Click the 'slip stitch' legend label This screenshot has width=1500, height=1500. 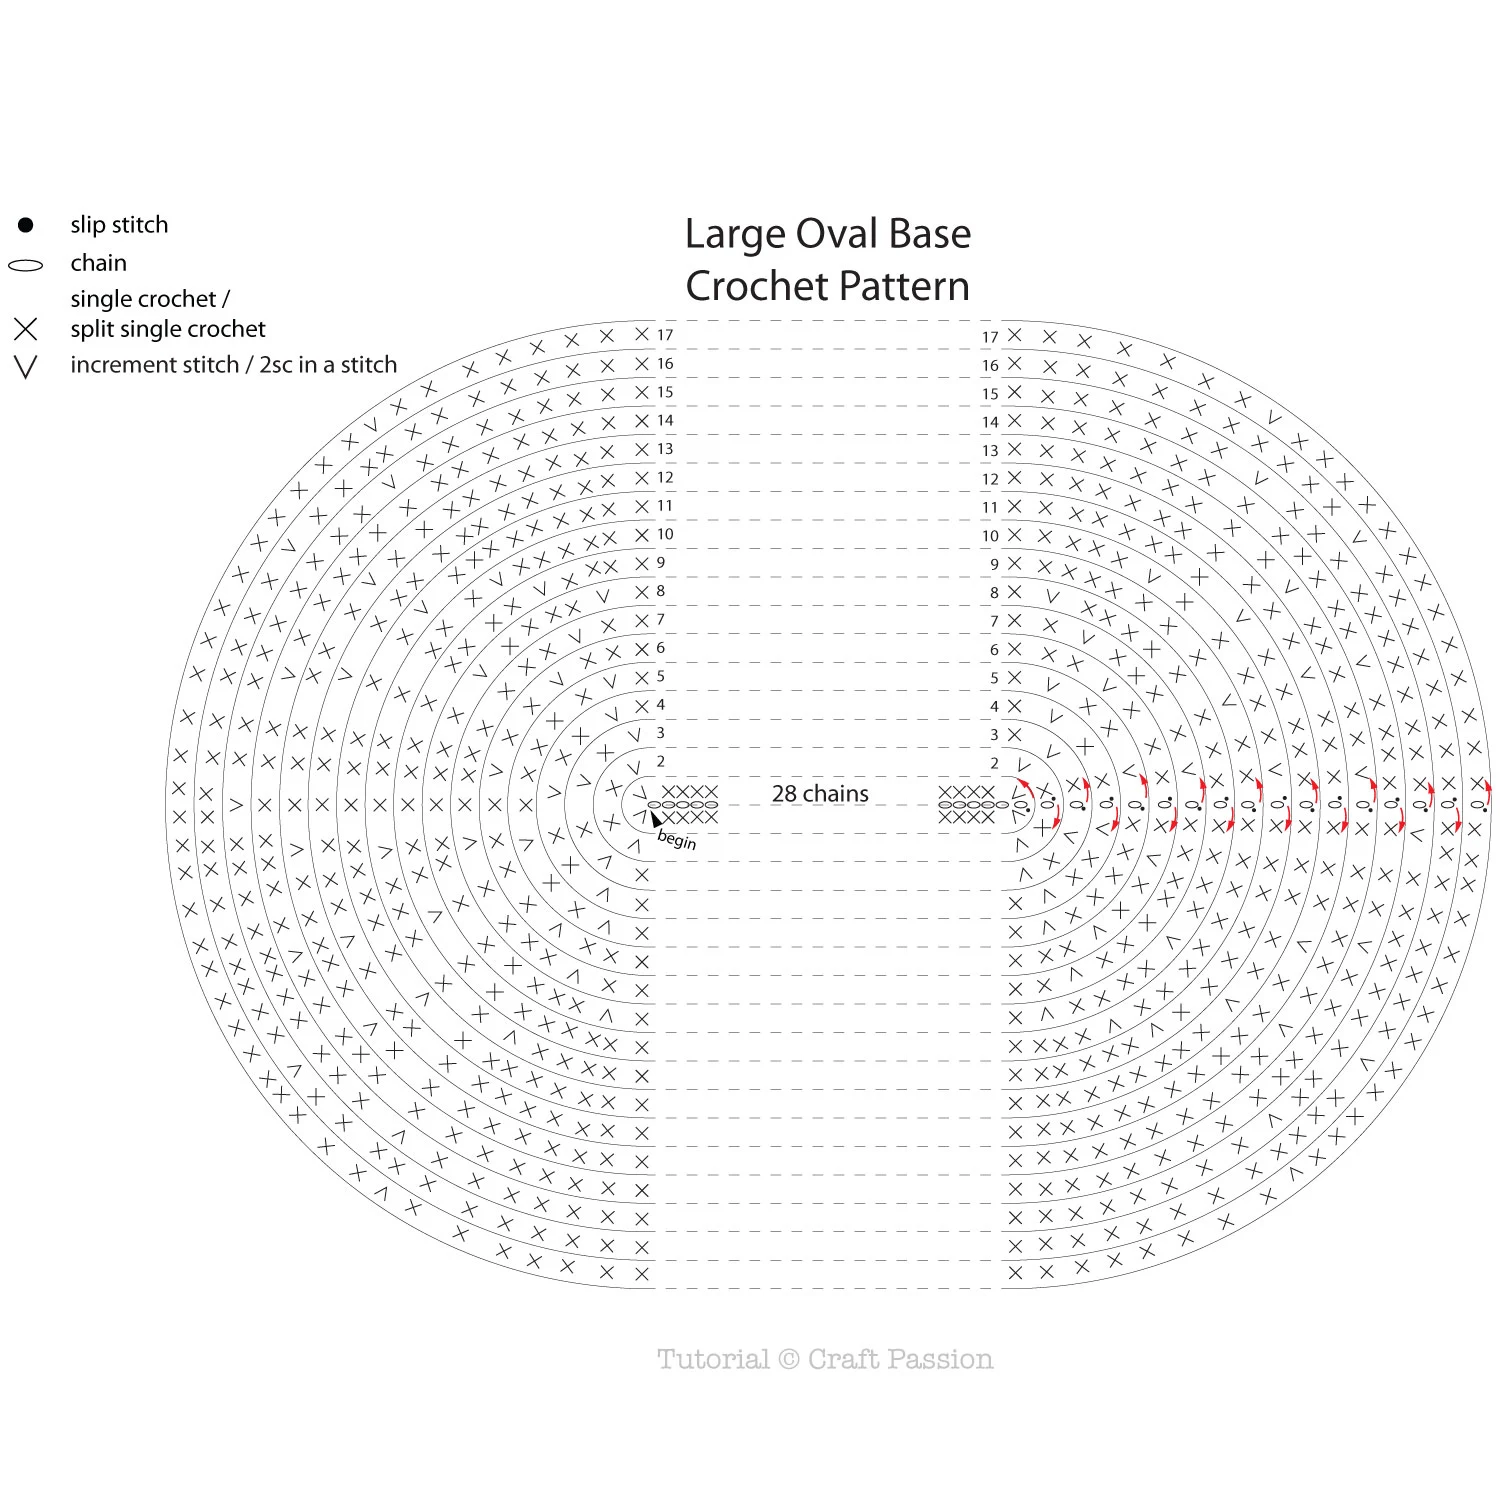pyautogui.click(x=119, y=225)
